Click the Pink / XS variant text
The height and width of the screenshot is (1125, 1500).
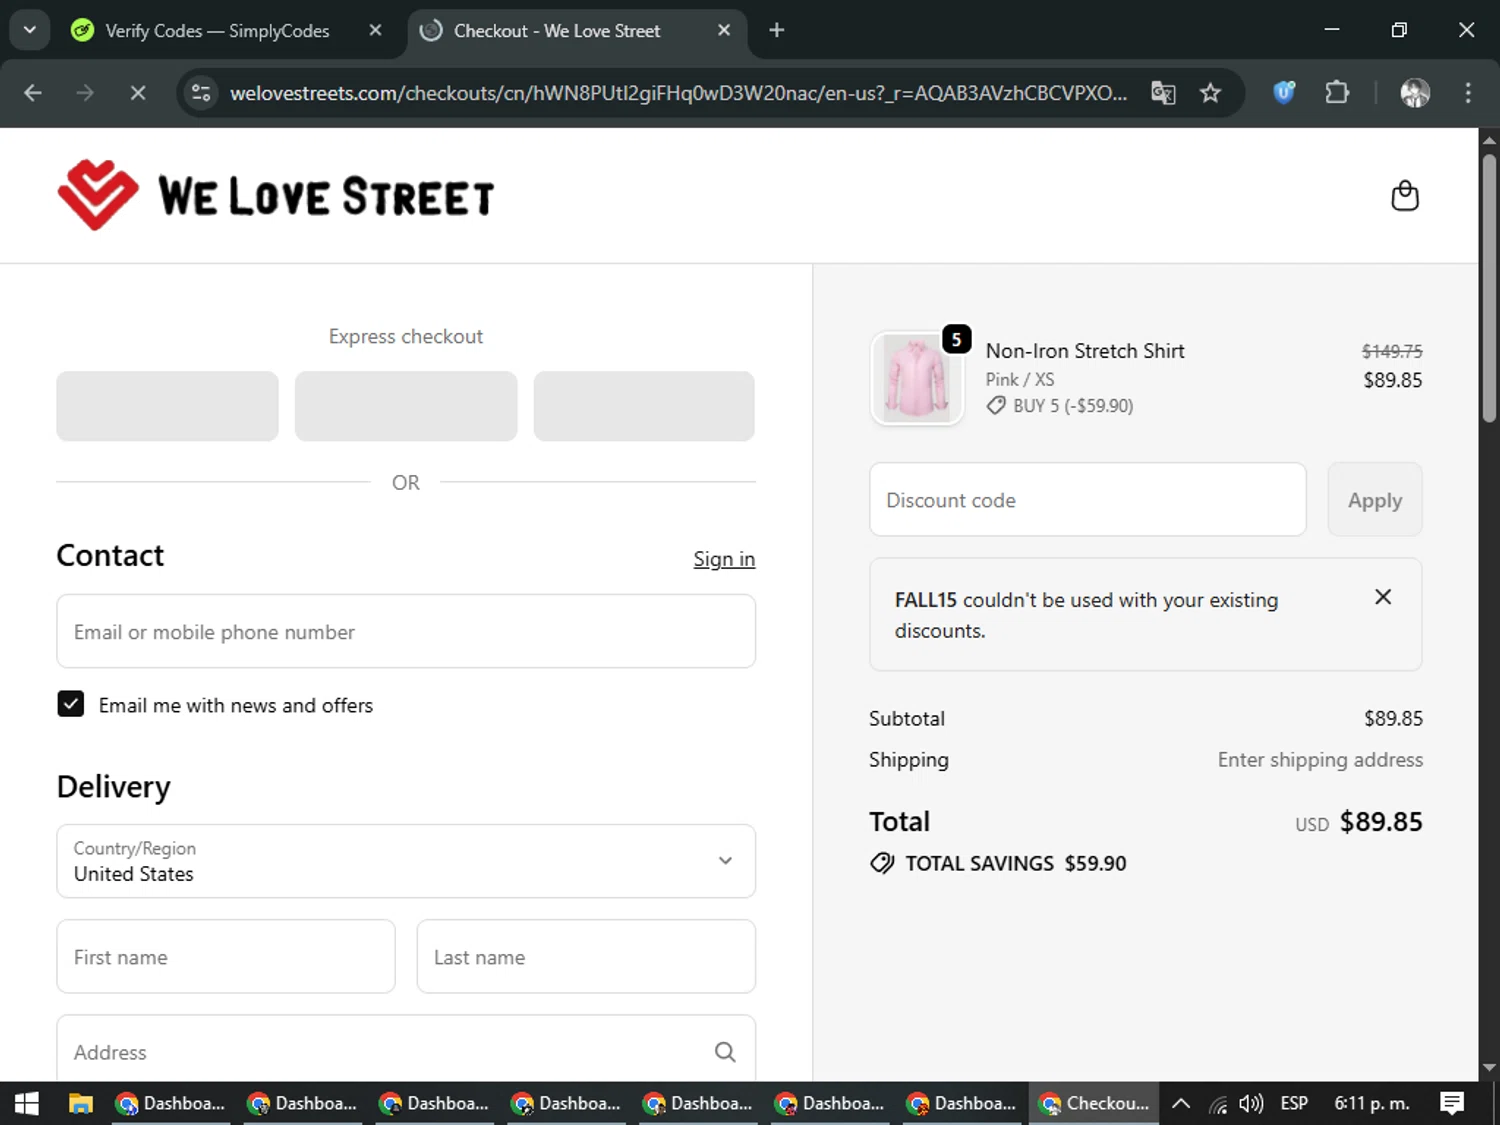[x=1020, y=379]
